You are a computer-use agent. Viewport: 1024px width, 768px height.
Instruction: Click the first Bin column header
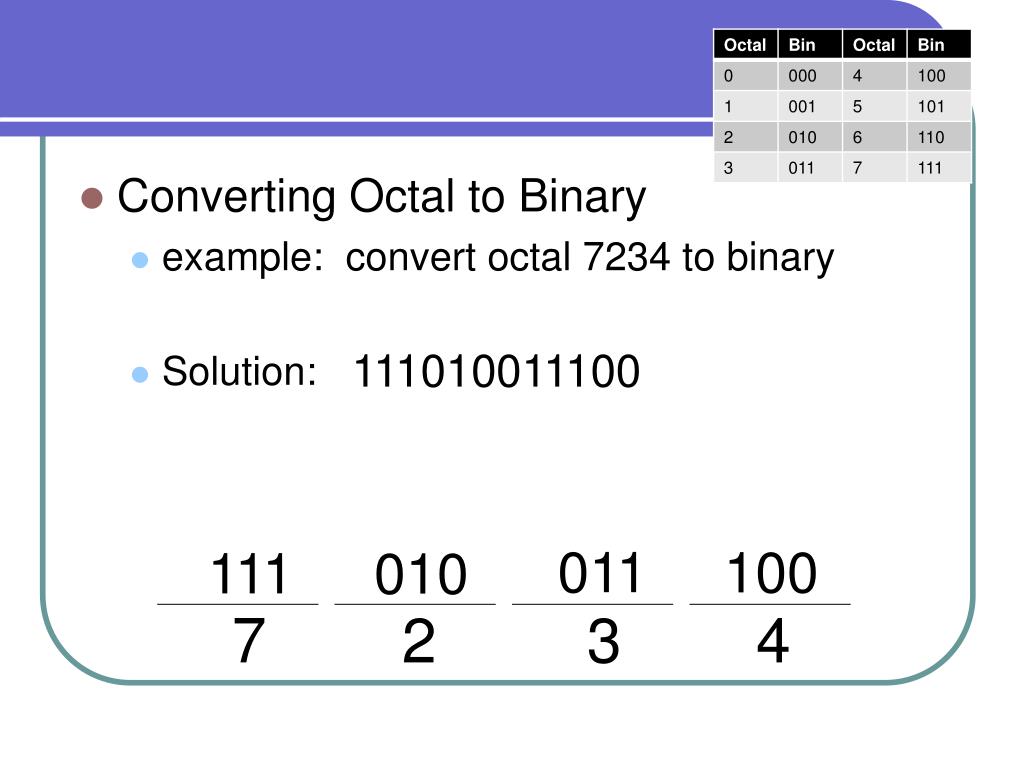pos(810,45)
